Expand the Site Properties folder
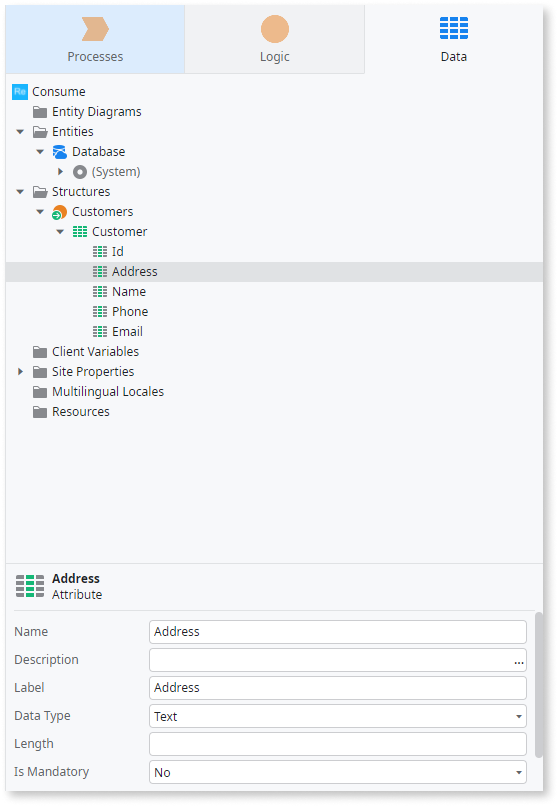This screenshot has height=806, width=558. pyautogui.click(x=20, y=372)
